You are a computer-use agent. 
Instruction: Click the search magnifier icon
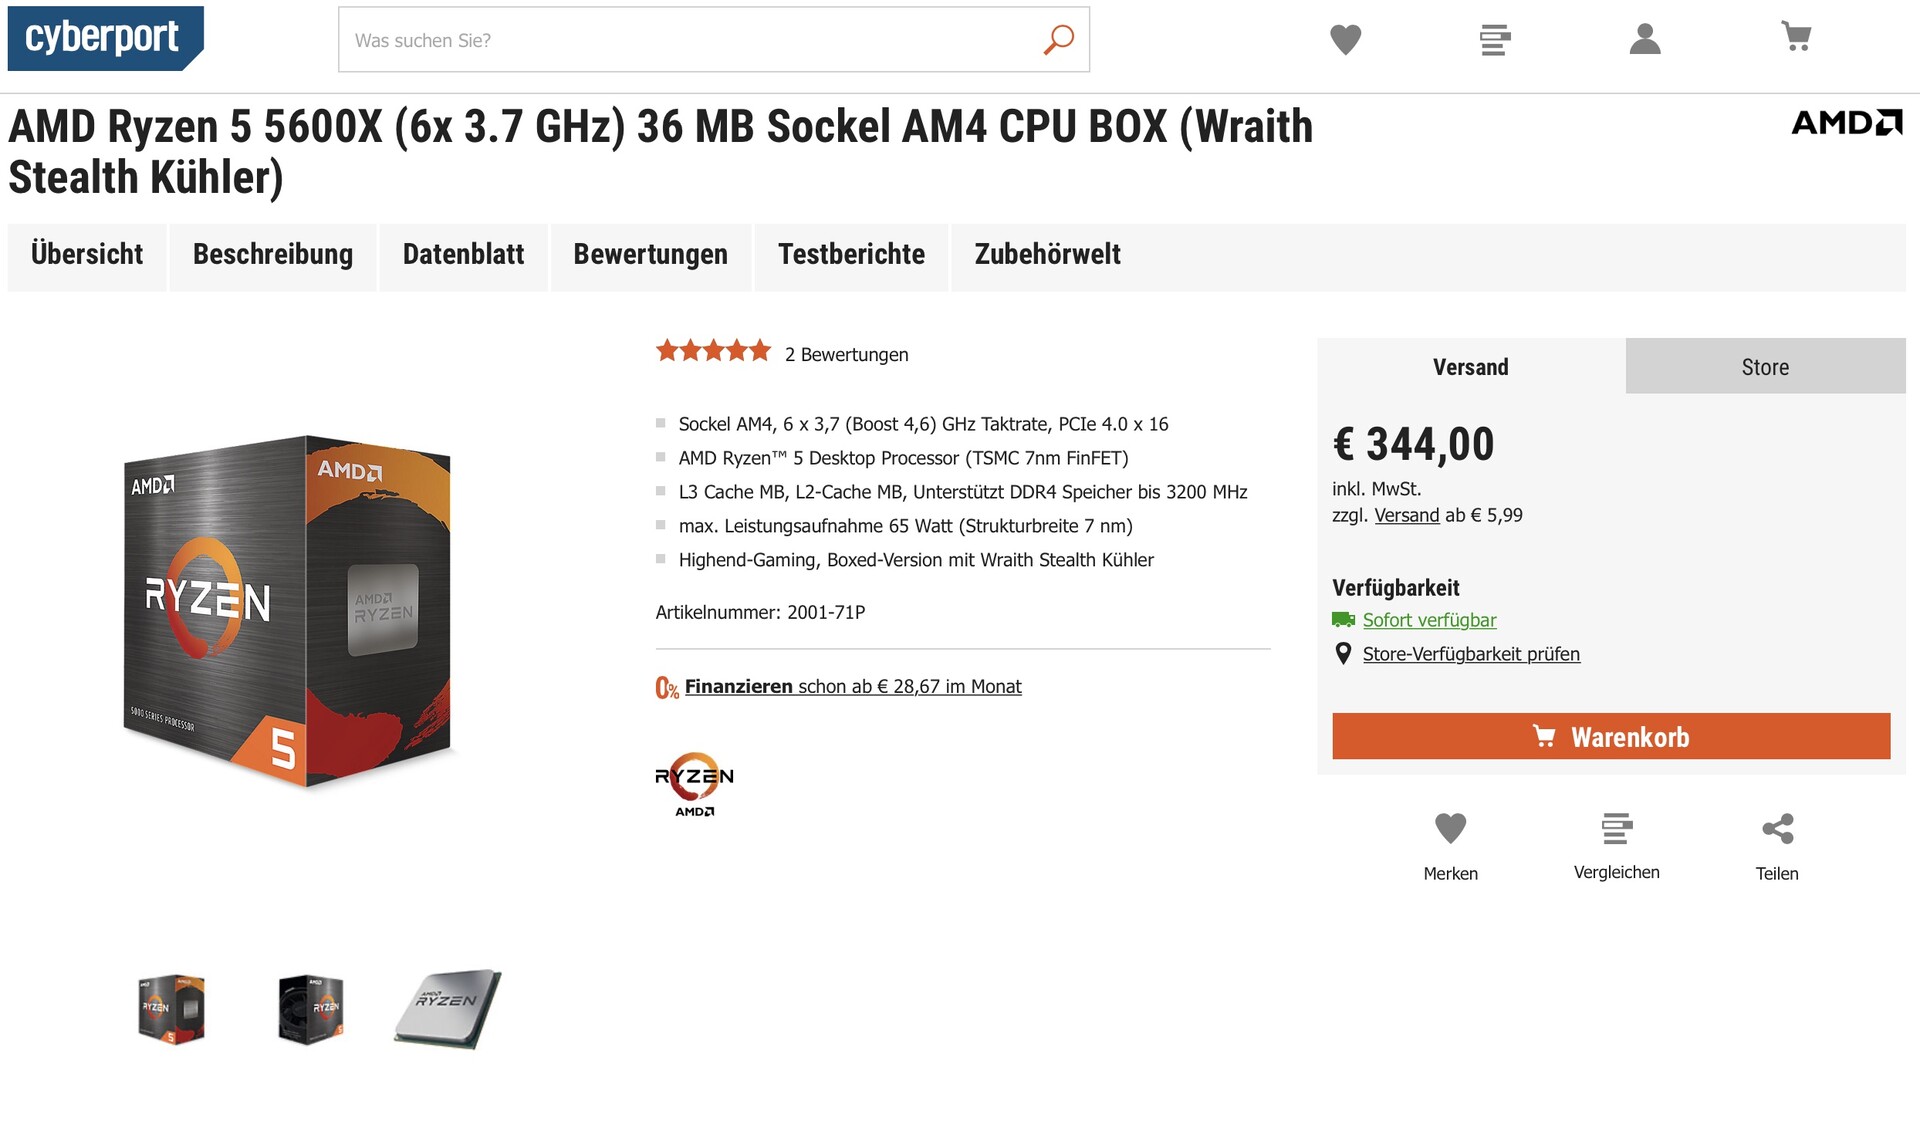click(x=1058, y=40)
